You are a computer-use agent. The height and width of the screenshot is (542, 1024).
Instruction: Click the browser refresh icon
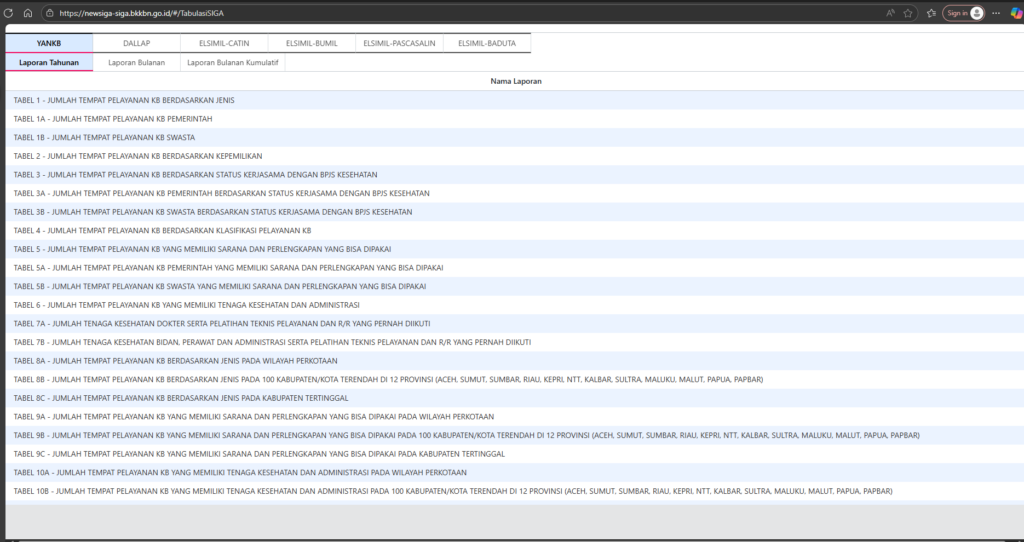(x=9, y=13)
